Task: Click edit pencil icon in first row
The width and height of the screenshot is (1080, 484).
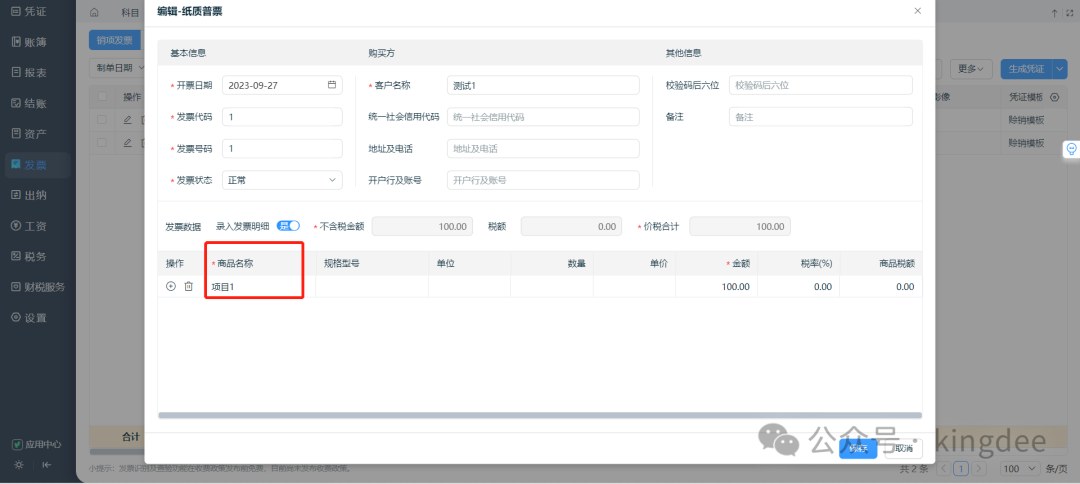Action: coord(127,120)
